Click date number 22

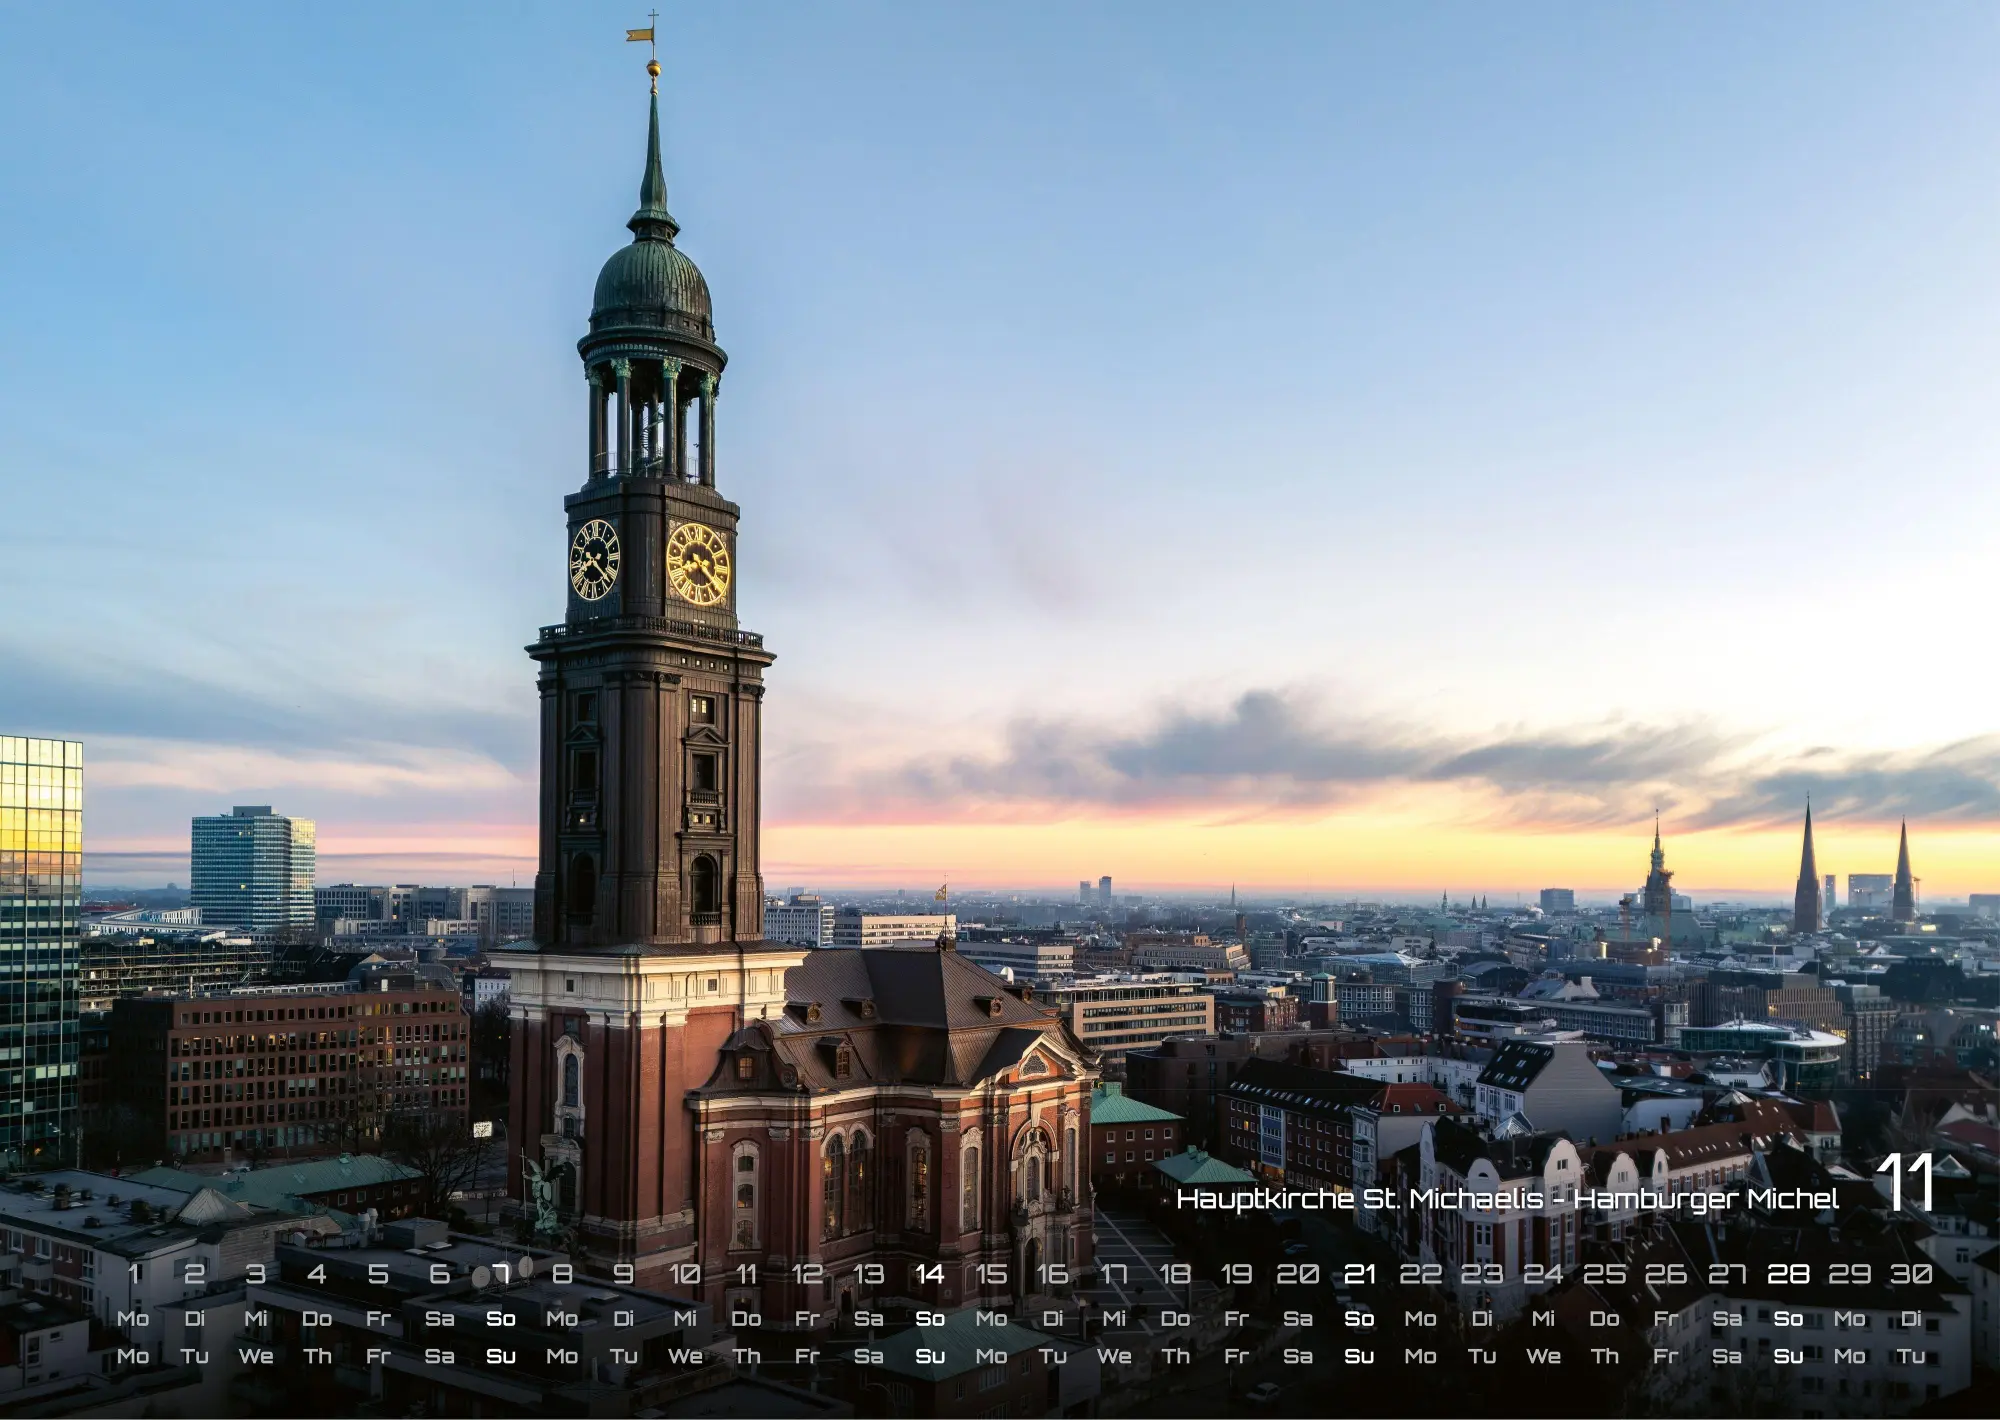1421,1274
